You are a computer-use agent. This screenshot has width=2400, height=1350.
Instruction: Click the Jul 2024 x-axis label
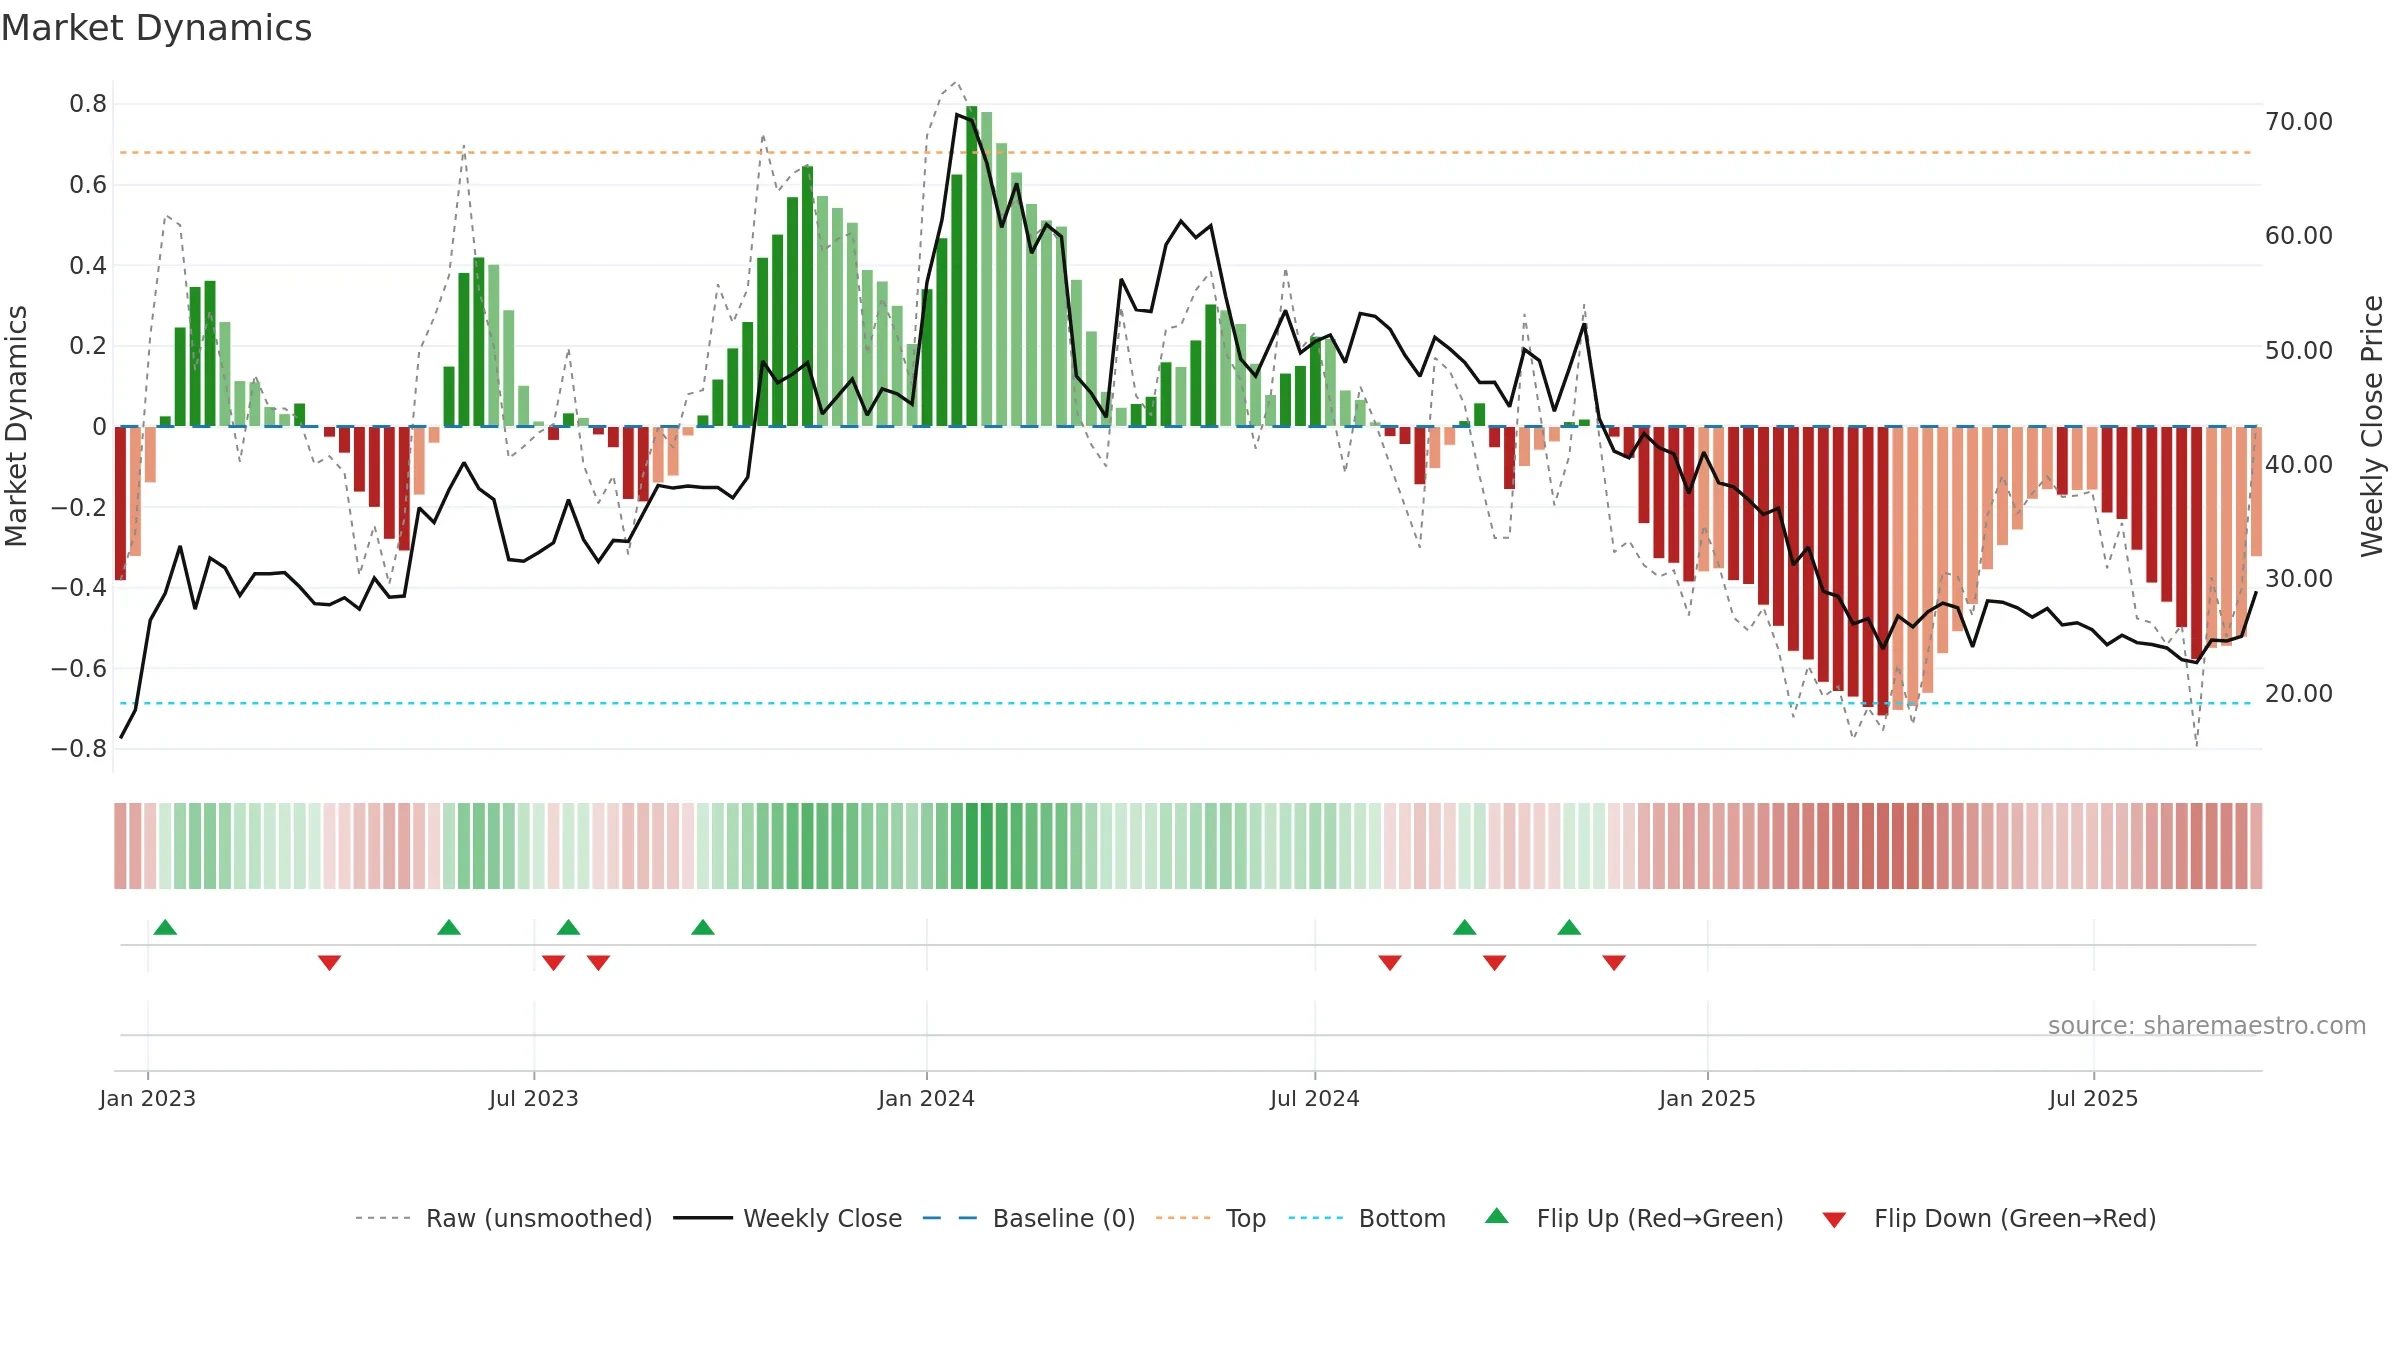coord(1315,1098)
